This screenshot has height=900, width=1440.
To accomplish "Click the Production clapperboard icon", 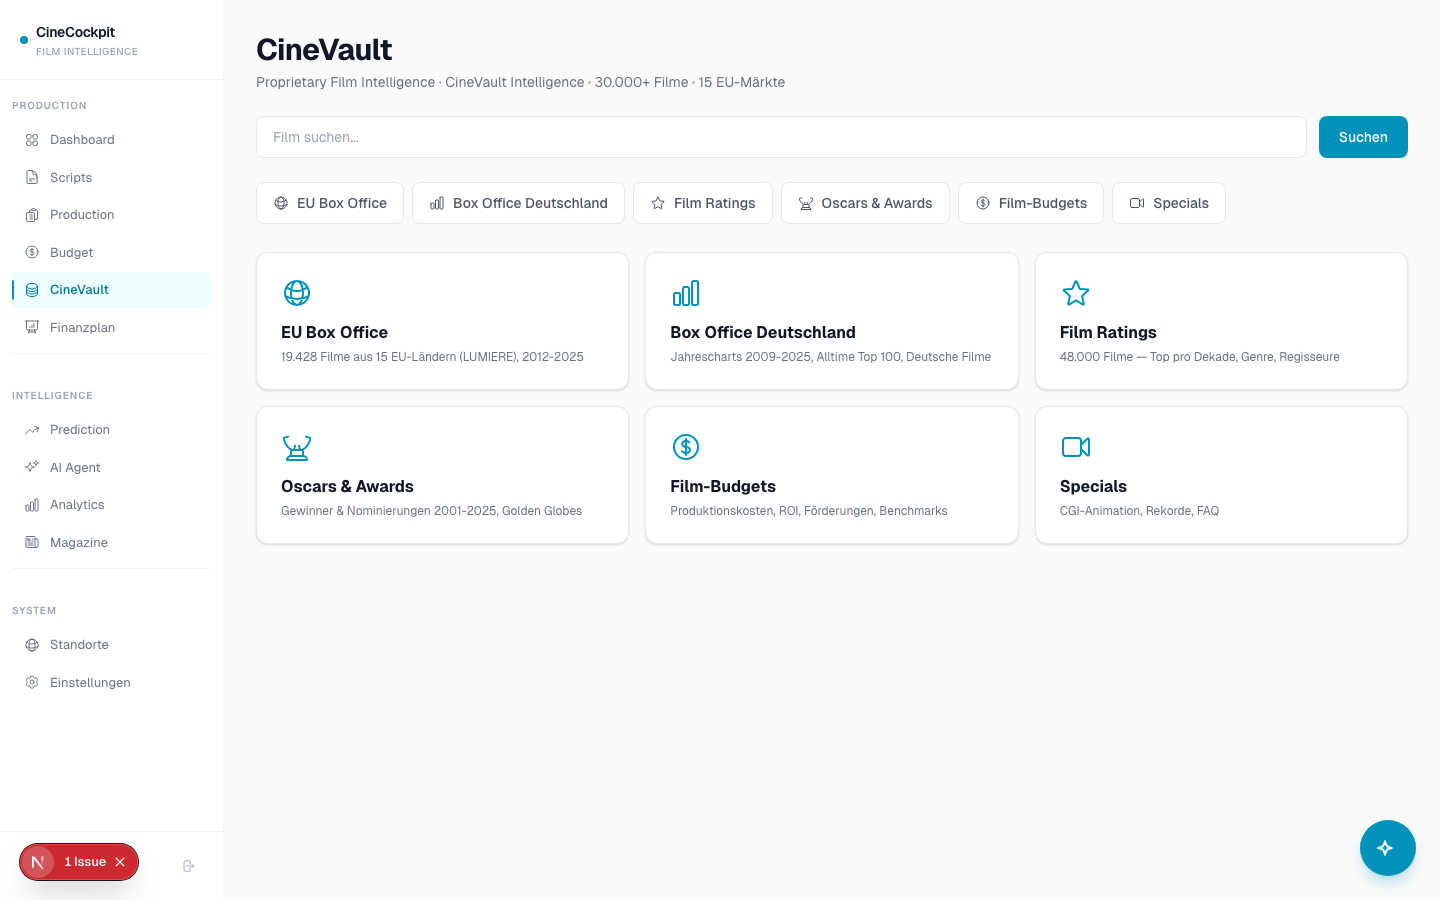I will 31,214.
